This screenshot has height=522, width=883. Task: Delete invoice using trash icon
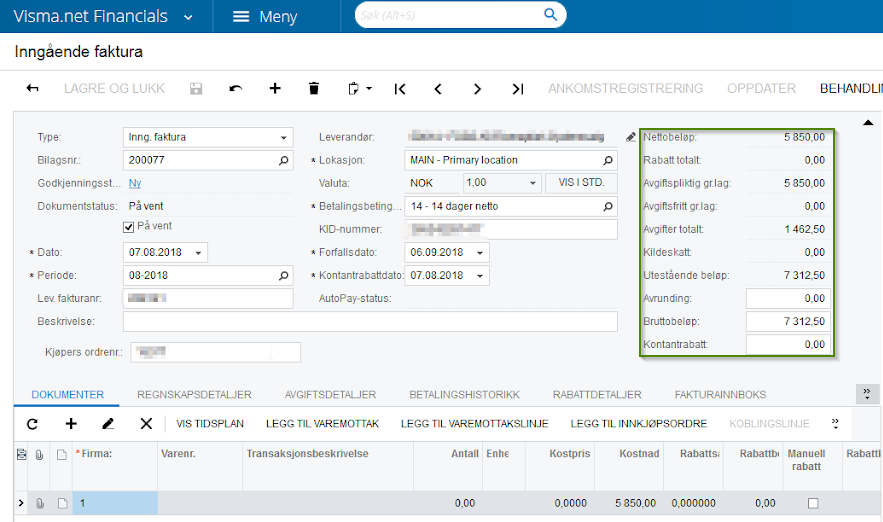[314, 89]
